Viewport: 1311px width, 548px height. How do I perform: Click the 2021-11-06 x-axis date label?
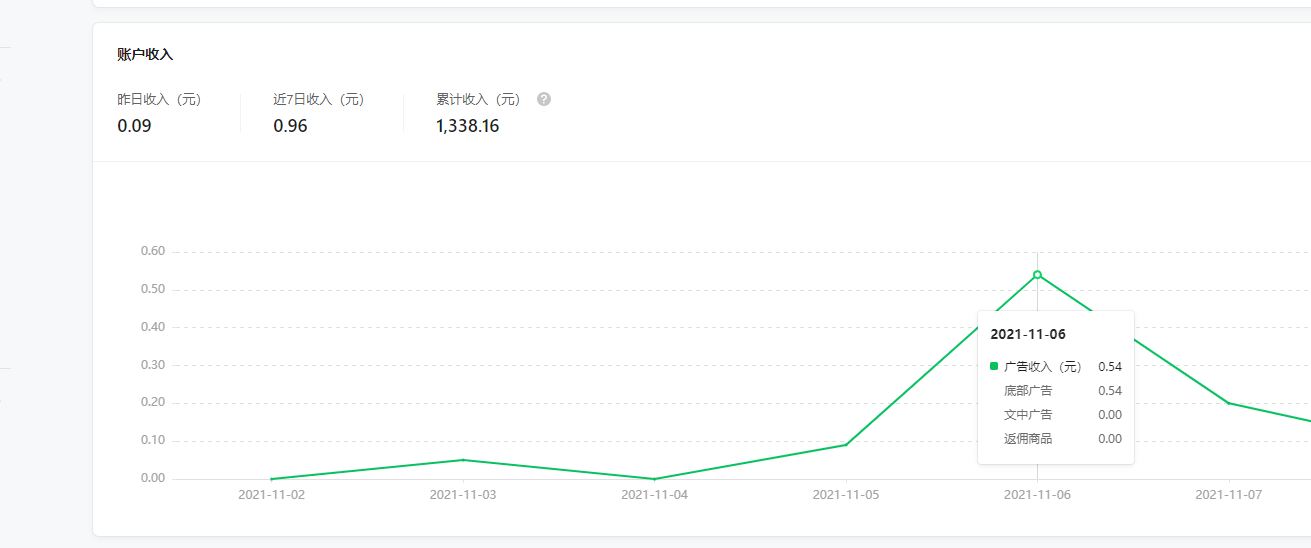1037,494
